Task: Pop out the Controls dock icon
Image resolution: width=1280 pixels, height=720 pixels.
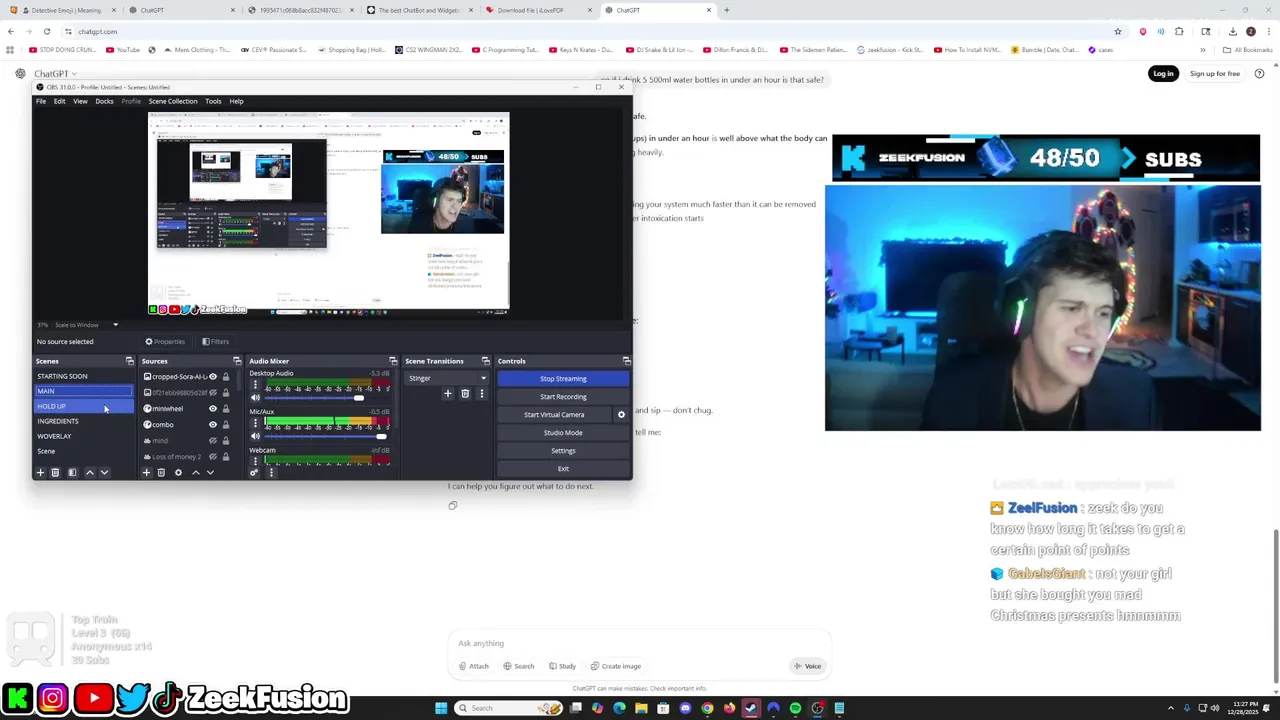Action: click(x=627, y=361)
